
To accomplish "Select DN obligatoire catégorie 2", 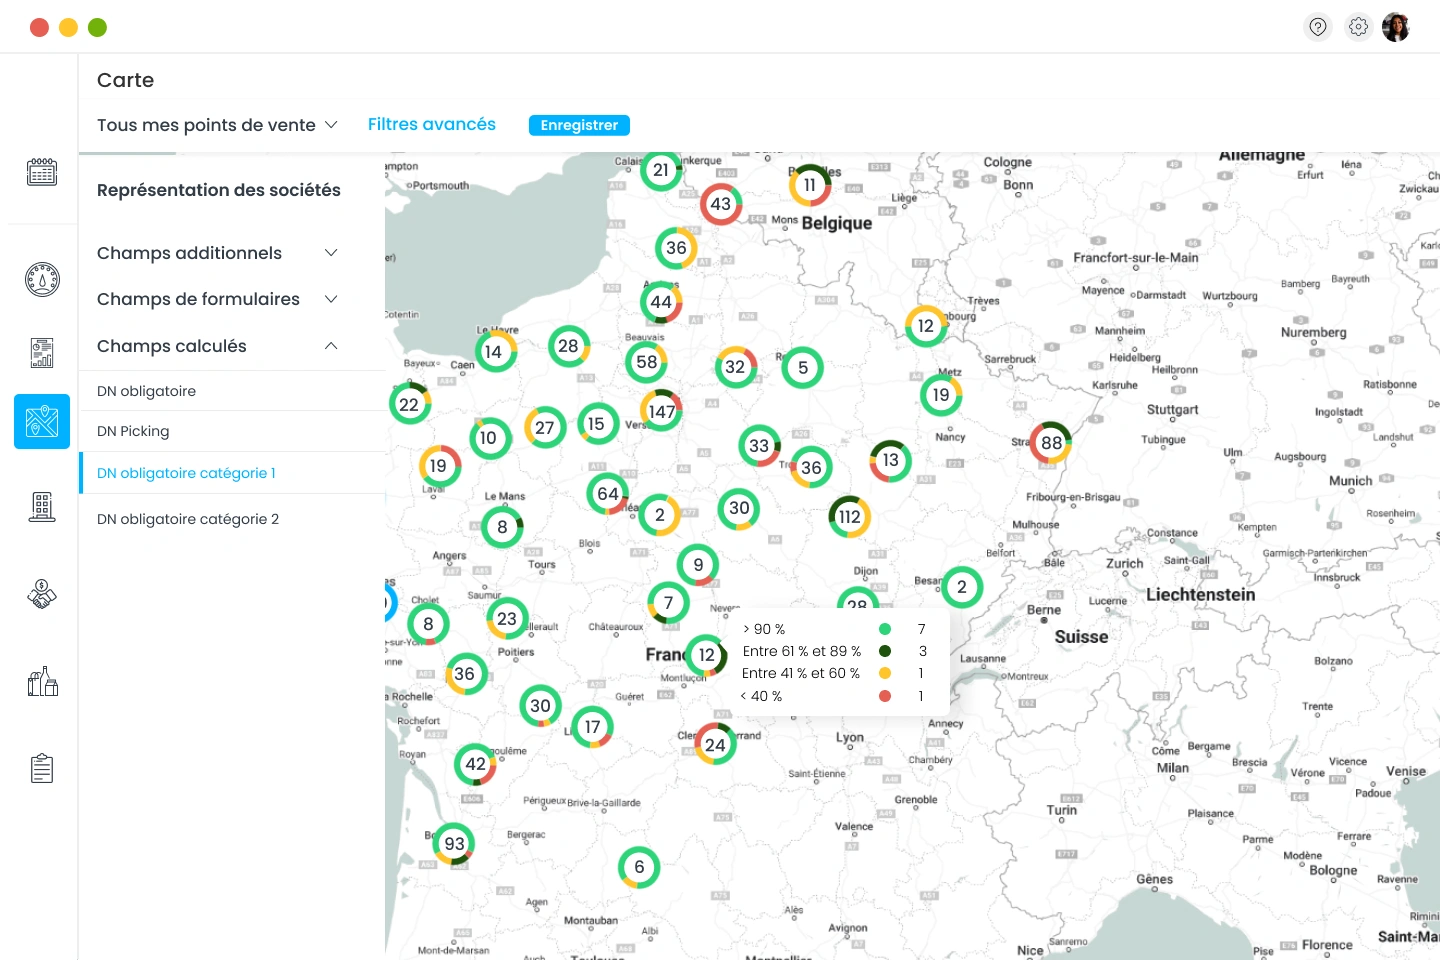I will (x=188, y=518).
